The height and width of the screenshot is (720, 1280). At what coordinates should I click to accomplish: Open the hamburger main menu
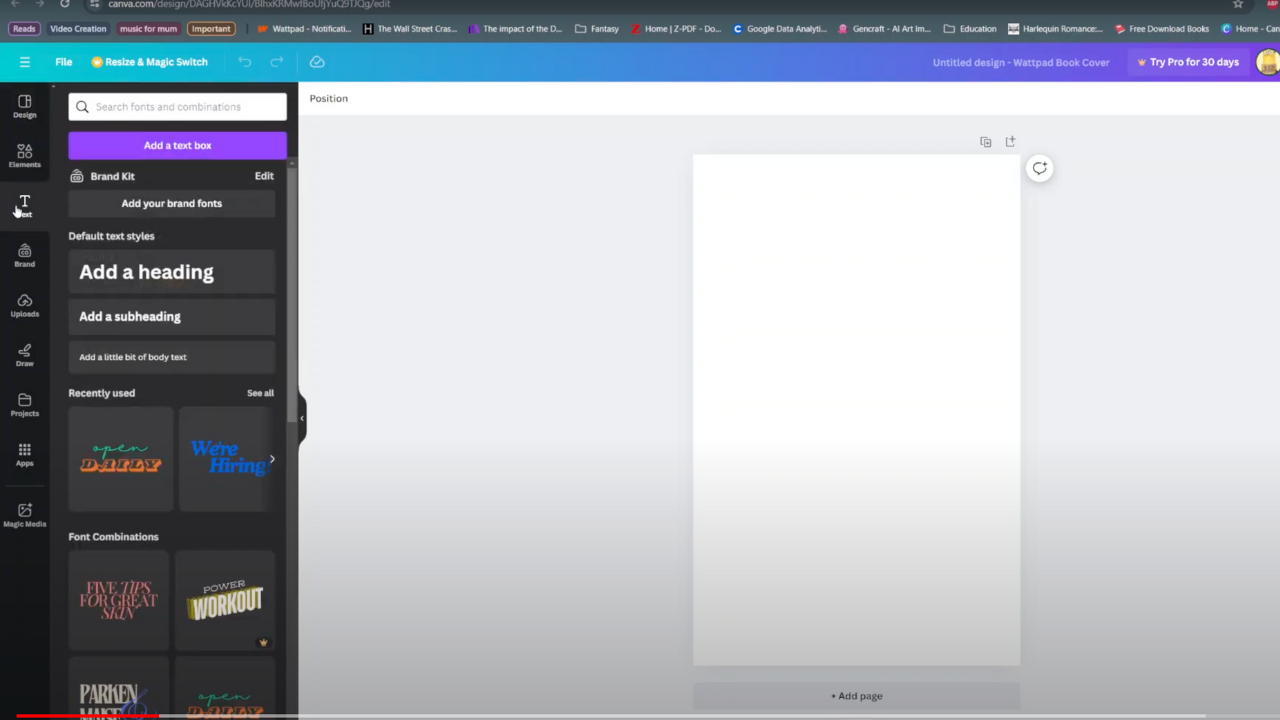24,62
